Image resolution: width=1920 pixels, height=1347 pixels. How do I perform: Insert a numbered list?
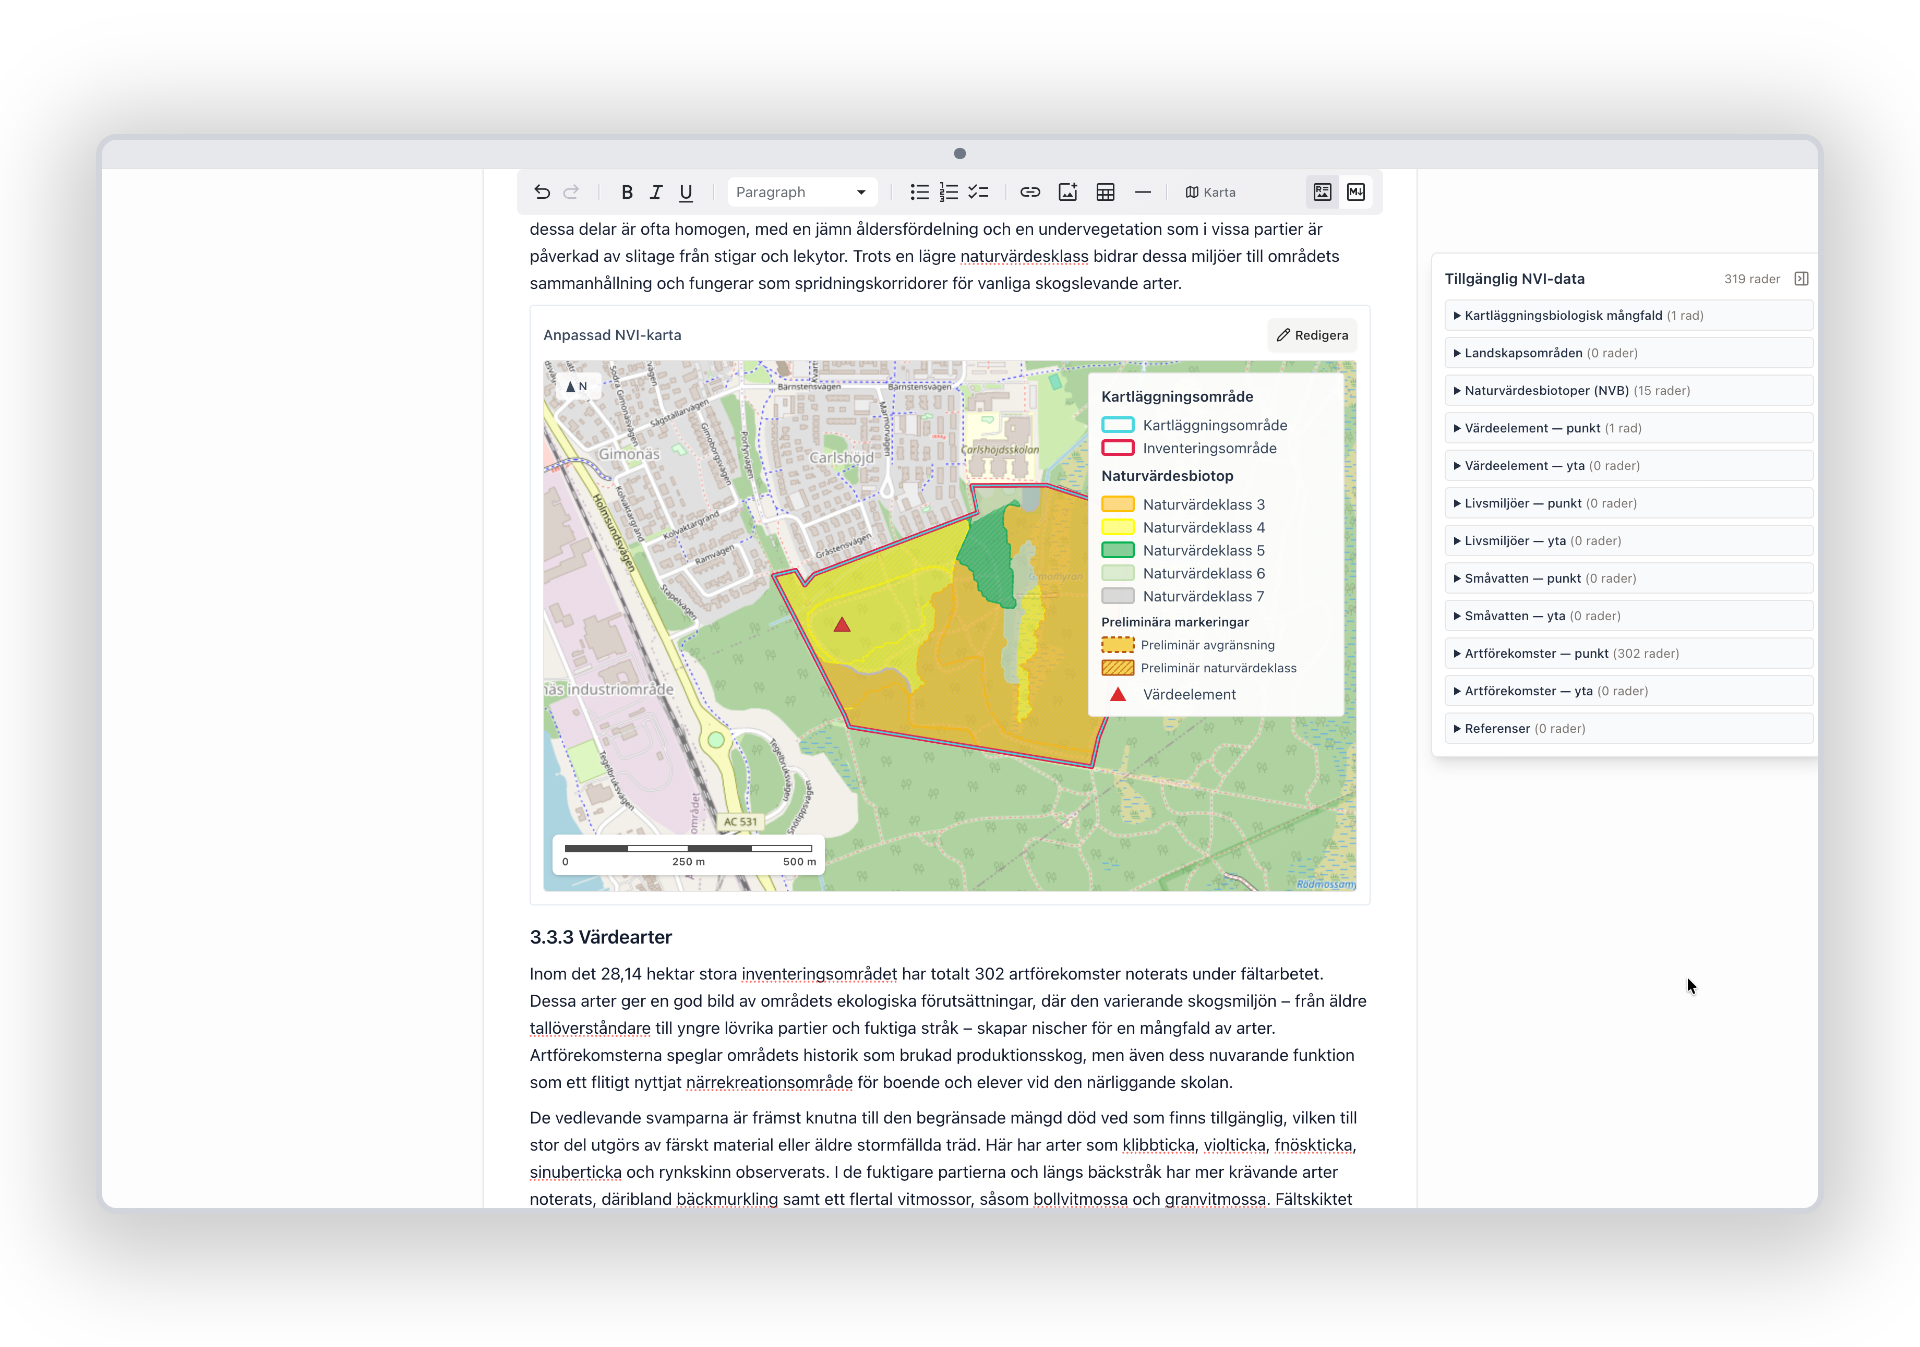tap(949, 192)
